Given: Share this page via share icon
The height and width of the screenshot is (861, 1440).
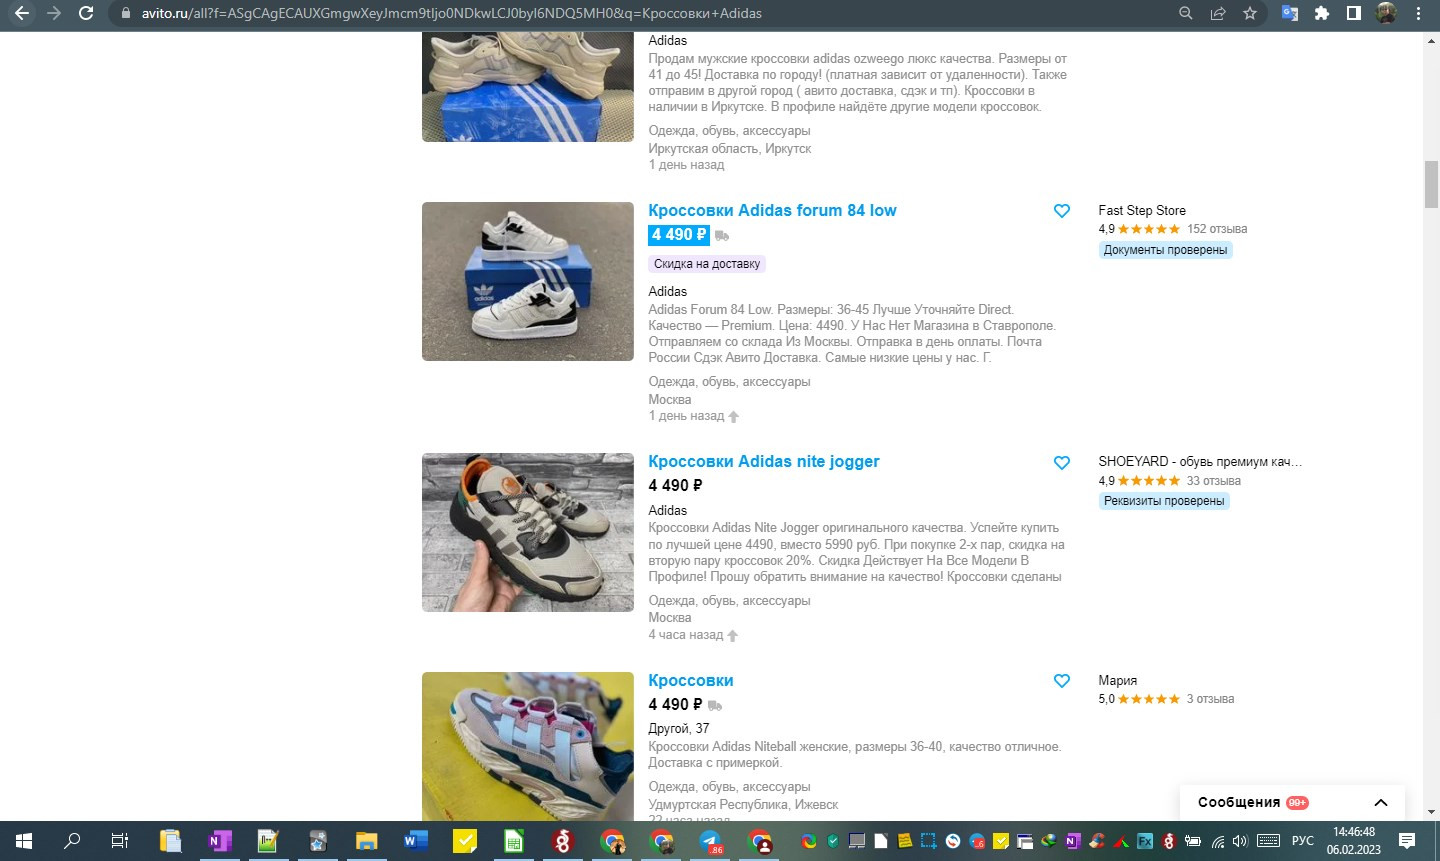Looking at the screenshot, I should point(1218,13).
